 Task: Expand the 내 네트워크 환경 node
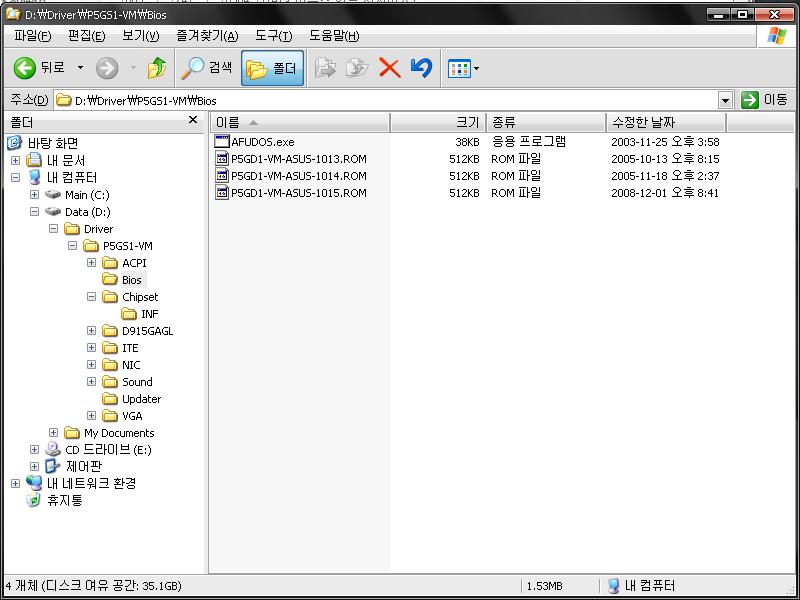pyautogui.click(x=16, y=483)
